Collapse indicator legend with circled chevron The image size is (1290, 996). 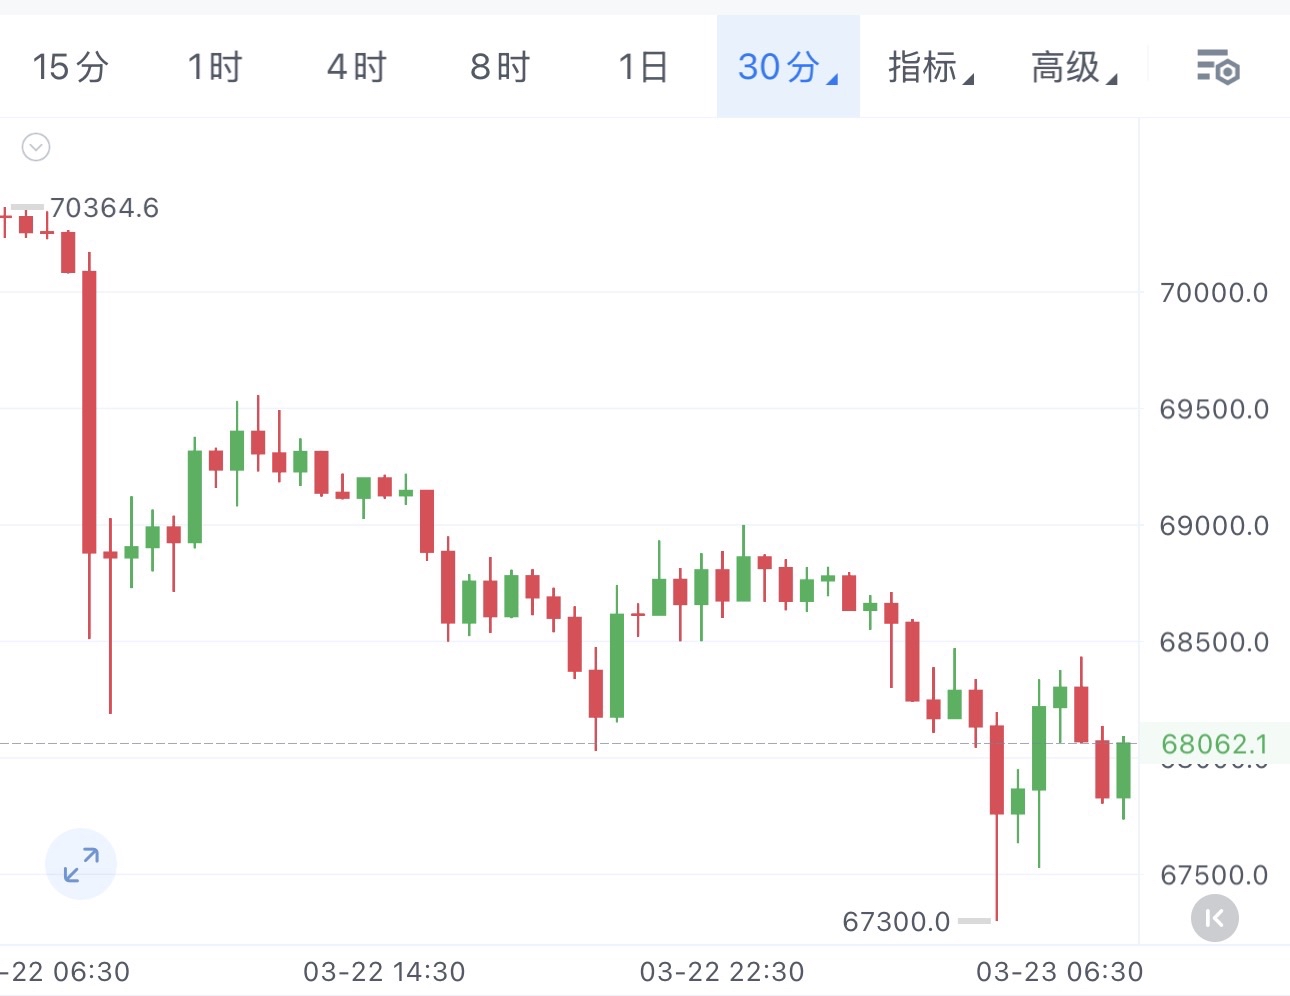pos(36,148)
